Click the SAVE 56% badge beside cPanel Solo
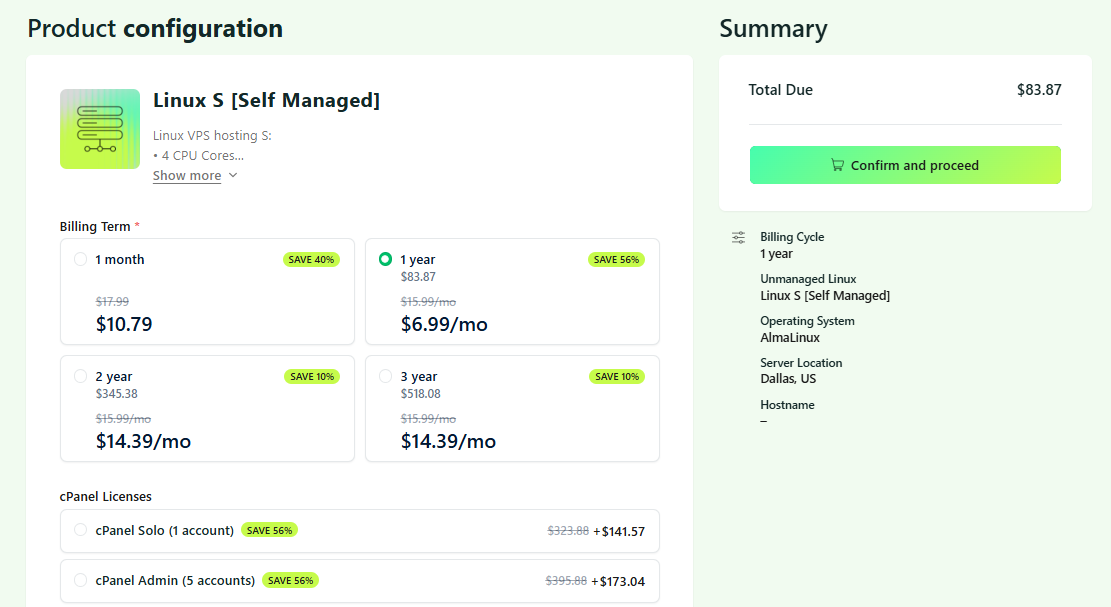Image resolution: width=1111 pixels, height=607 pixels. (x=269, y=530)
